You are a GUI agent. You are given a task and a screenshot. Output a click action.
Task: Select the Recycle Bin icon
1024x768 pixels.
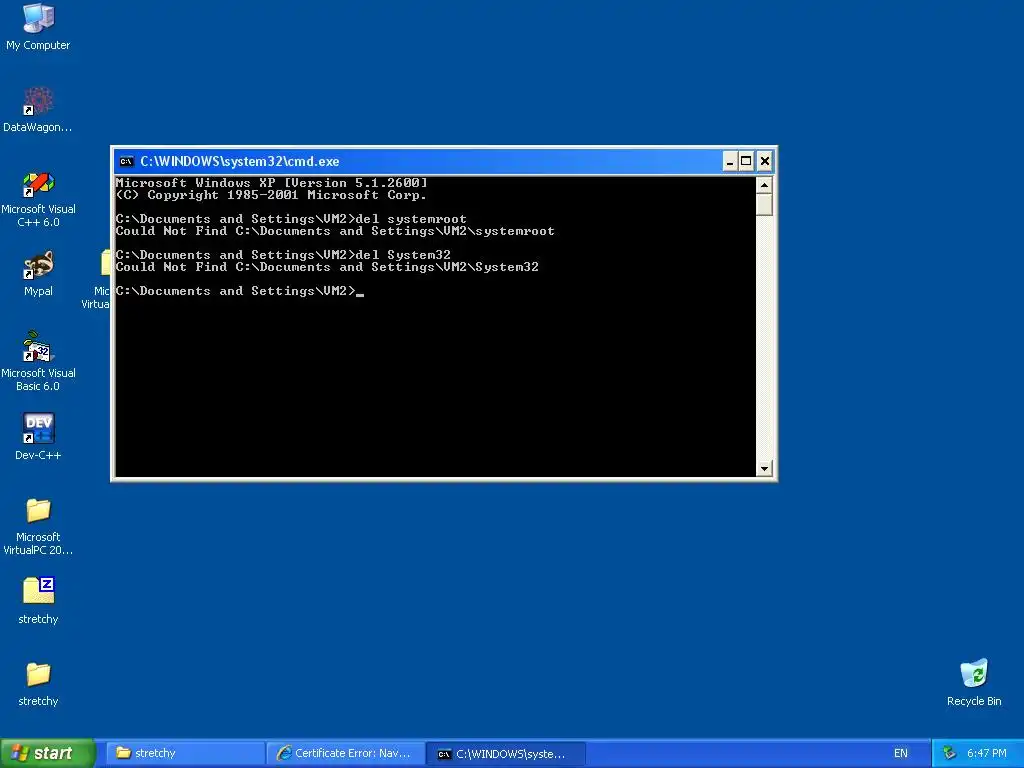[974, 682]
